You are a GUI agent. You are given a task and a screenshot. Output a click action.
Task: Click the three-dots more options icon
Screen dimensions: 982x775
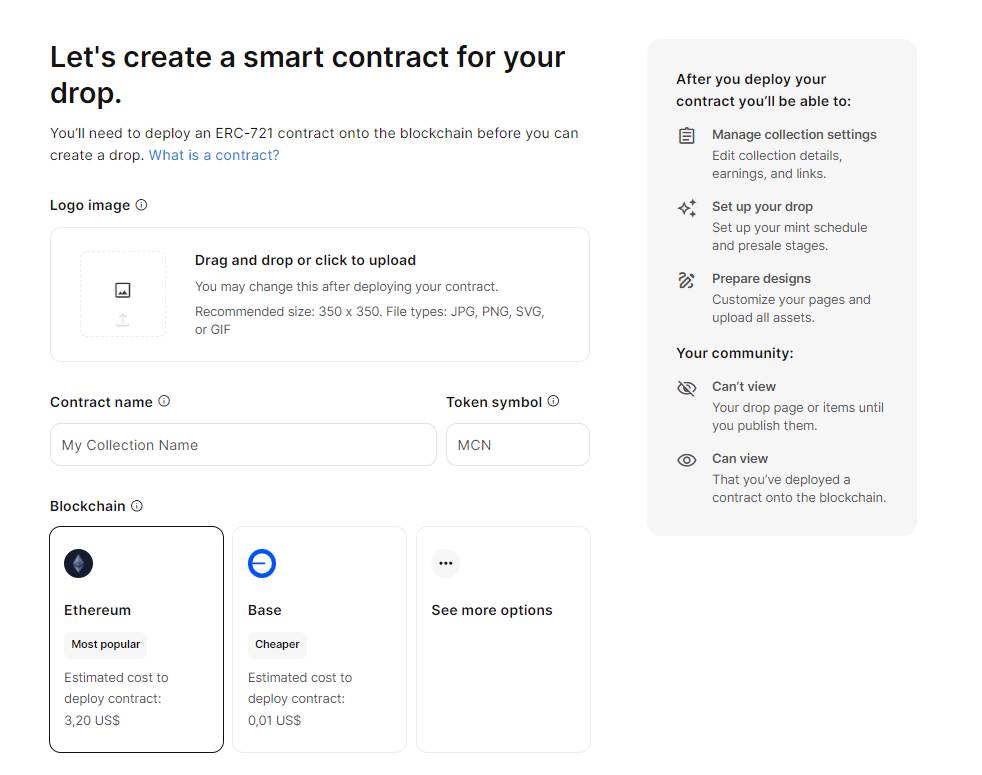click(x=446, y=563)
